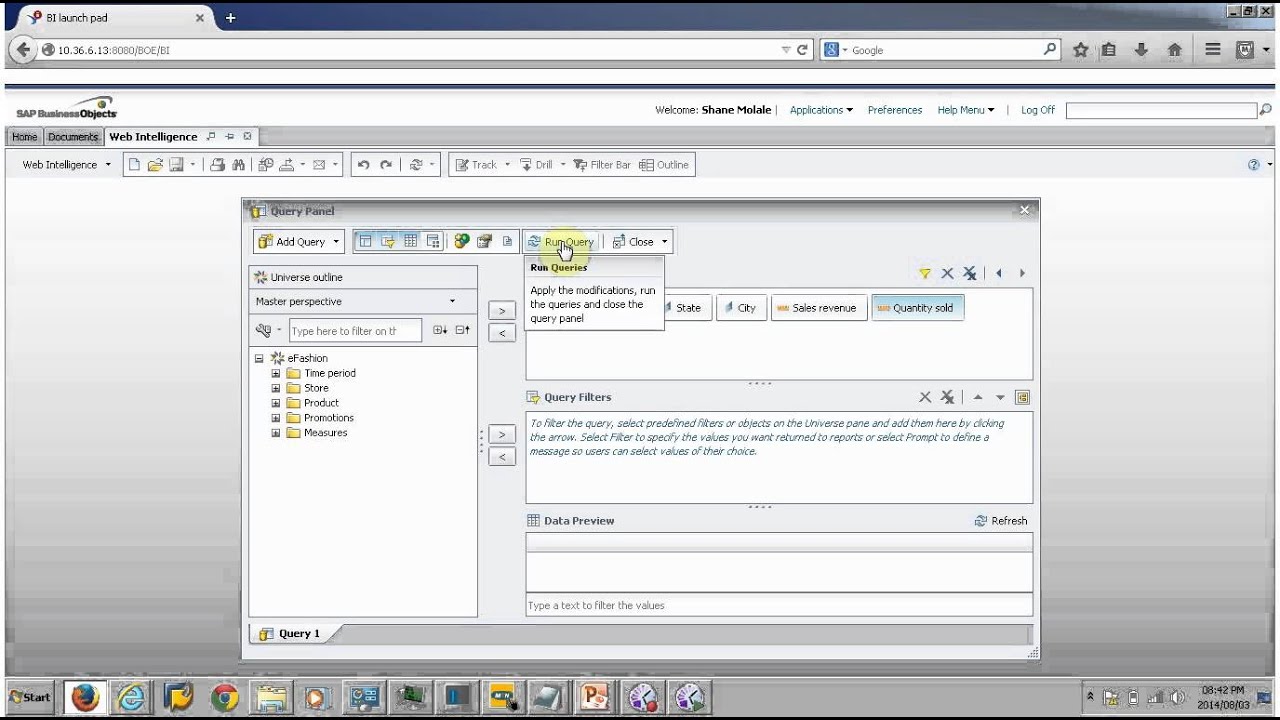Click the New document icon in Web Intelligence toolbar
The image size is (1280, 720).
coord(134,165)
